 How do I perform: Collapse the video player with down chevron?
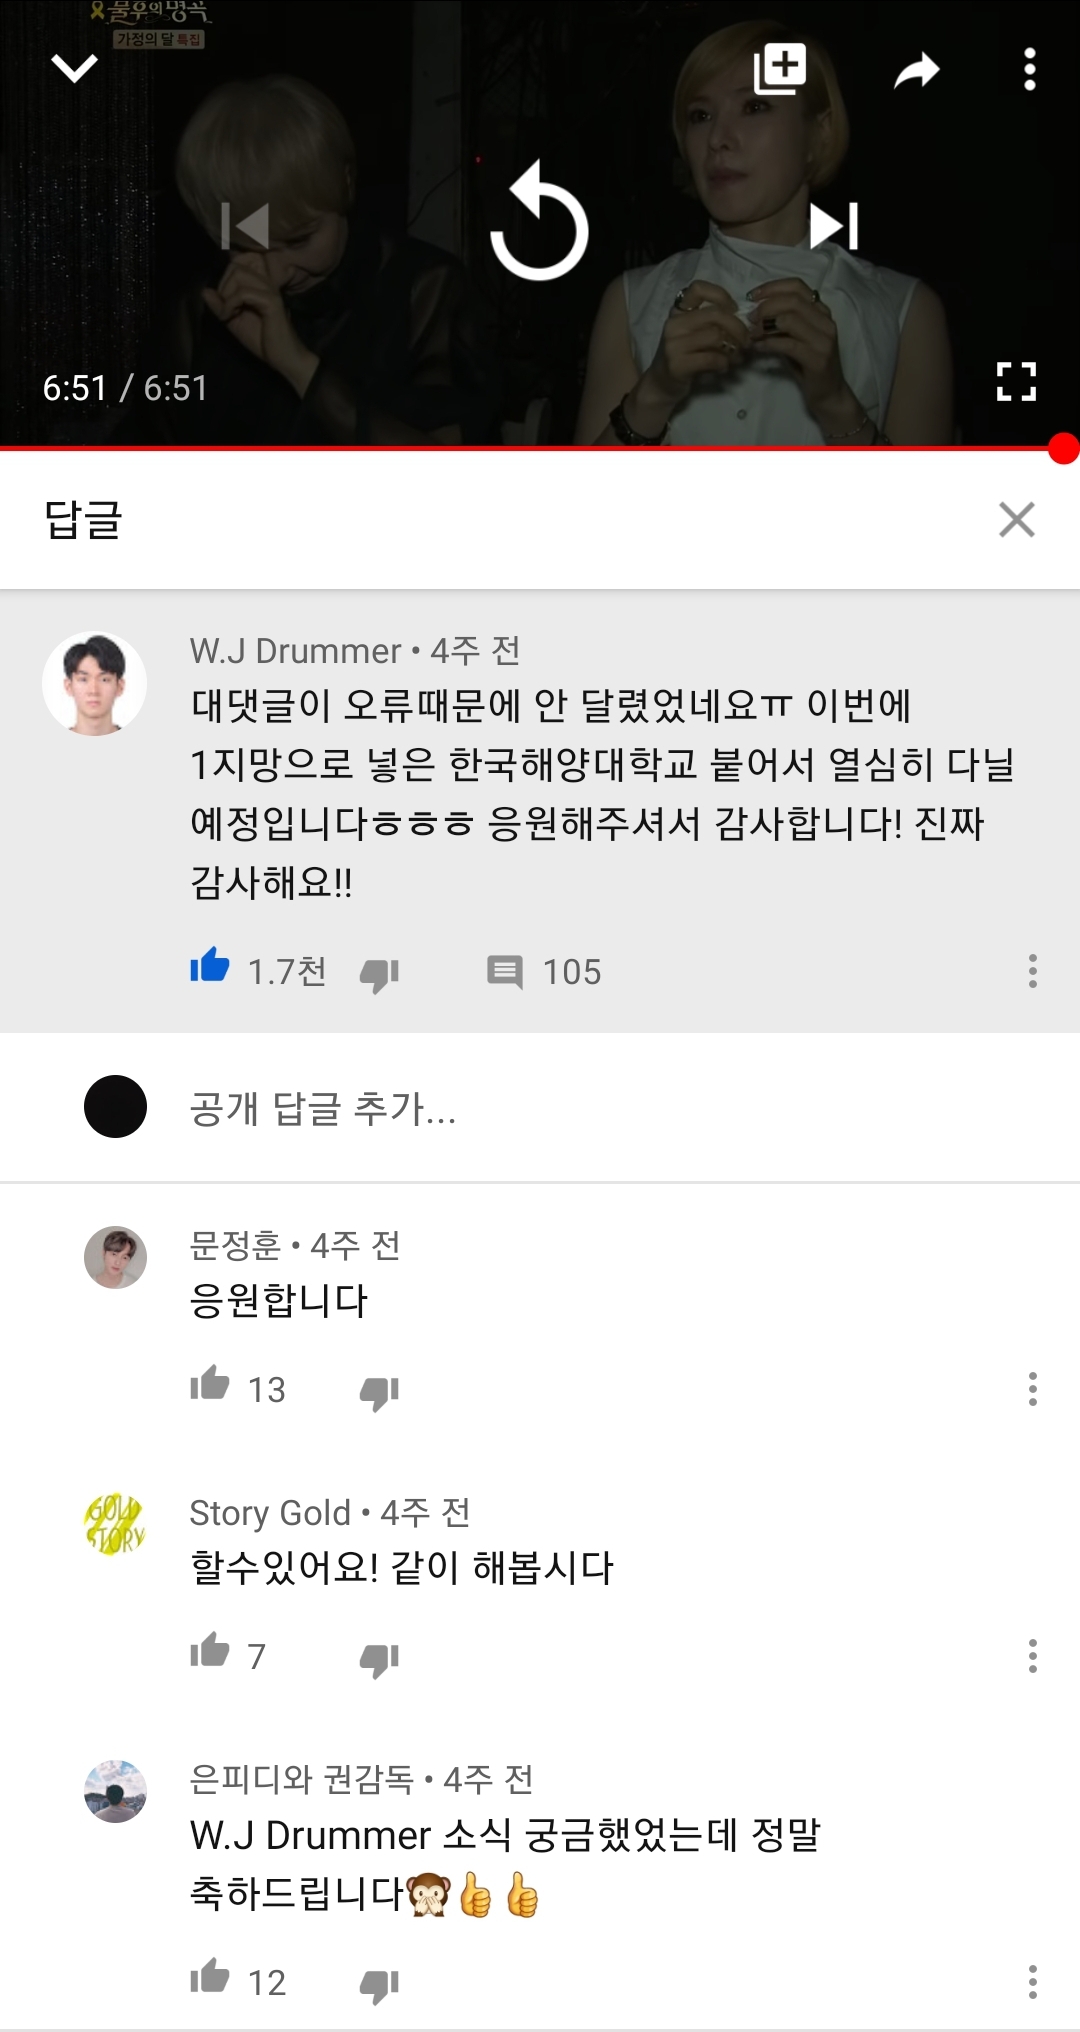tap(74, 69)
